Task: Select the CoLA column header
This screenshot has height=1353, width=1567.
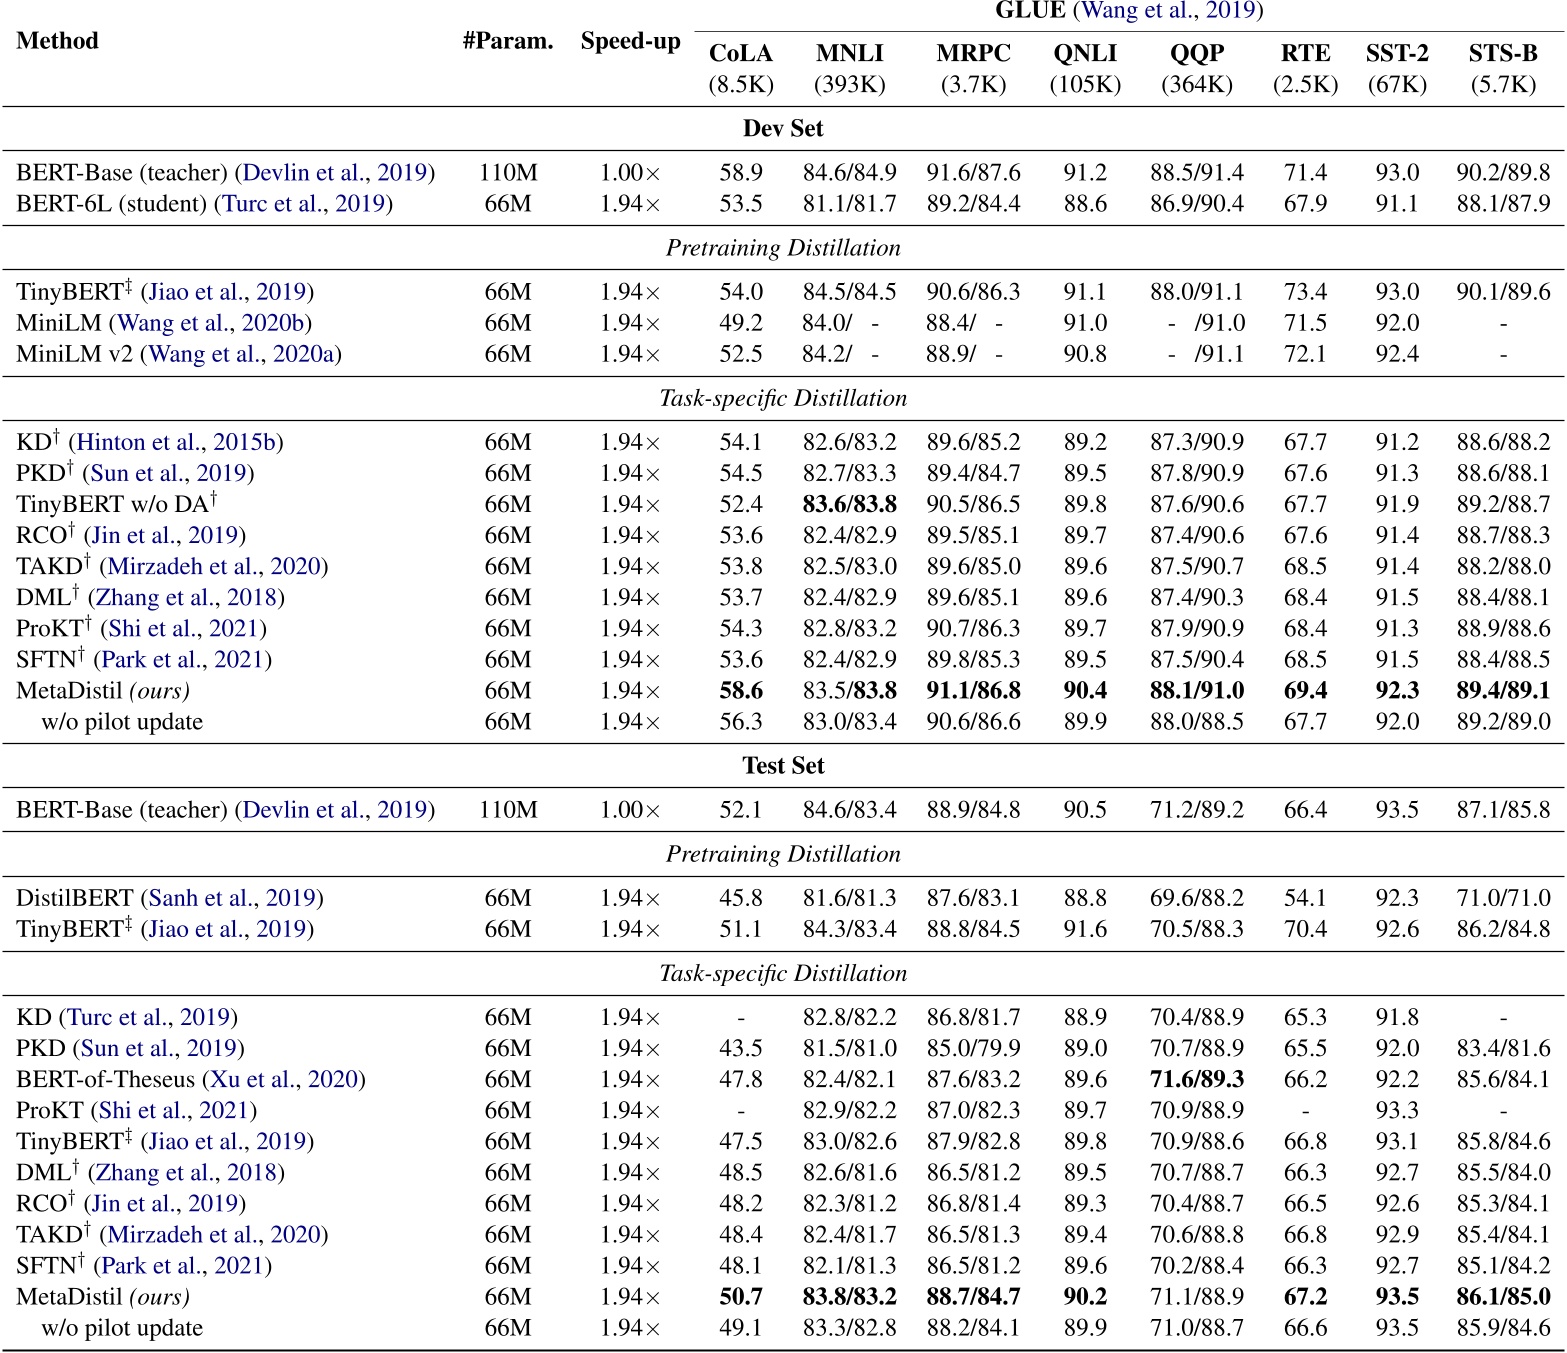Action: tap(740, 54)
